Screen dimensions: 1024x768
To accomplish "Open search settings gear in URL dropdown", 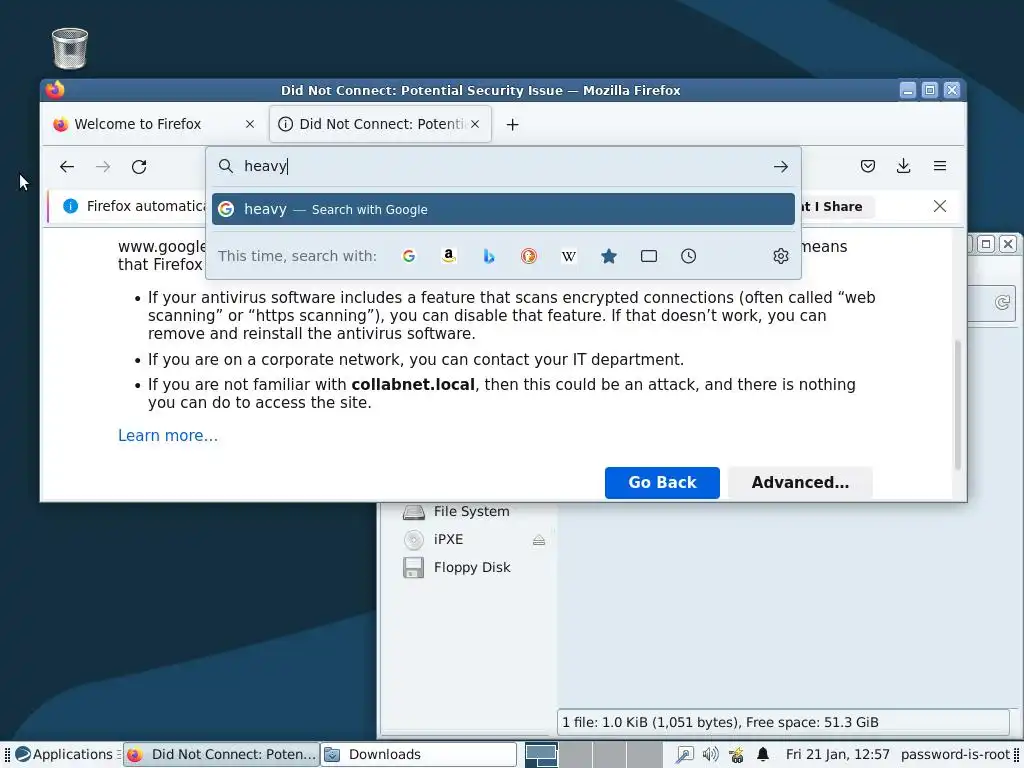I will [x=780, y=256].
